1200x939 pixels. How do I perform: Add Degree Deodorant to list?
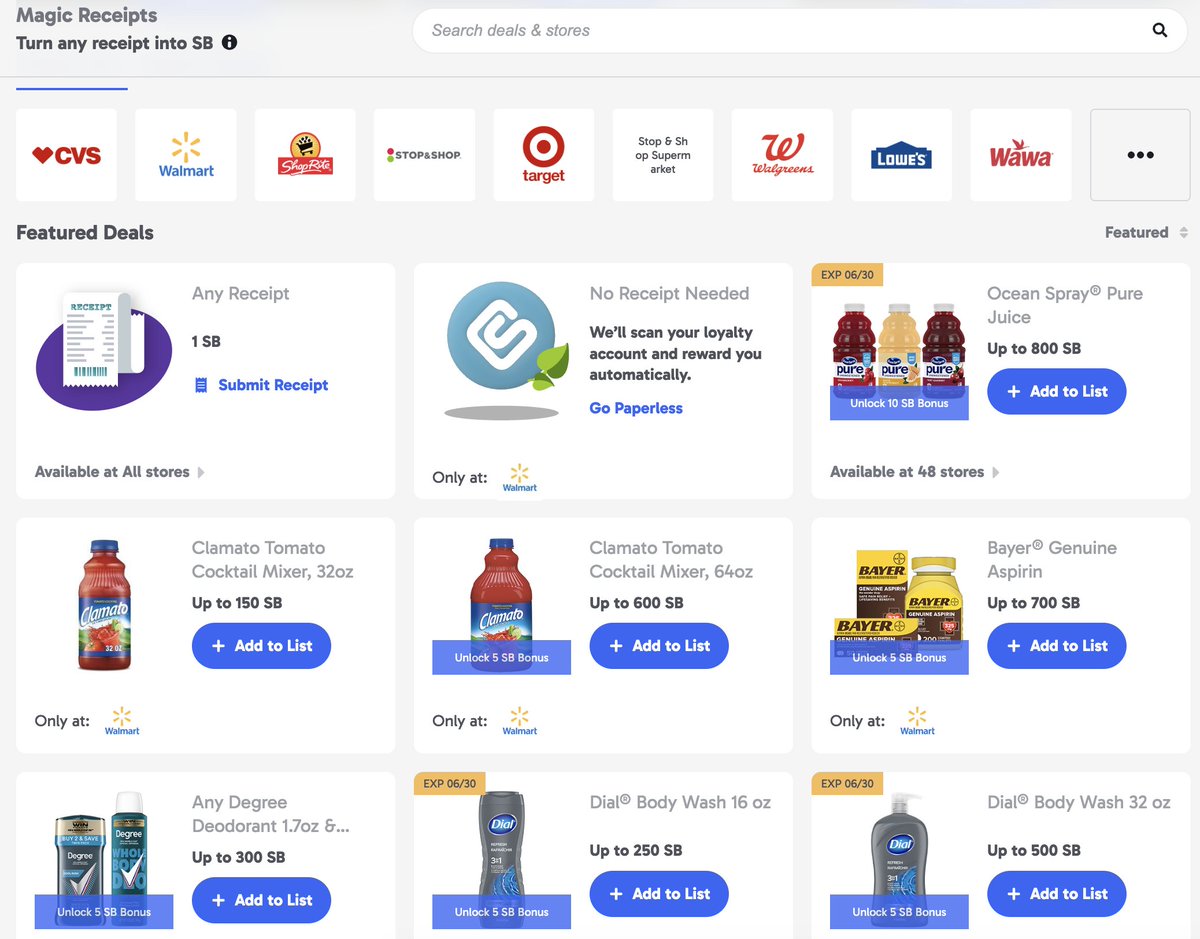click(261, 900)
